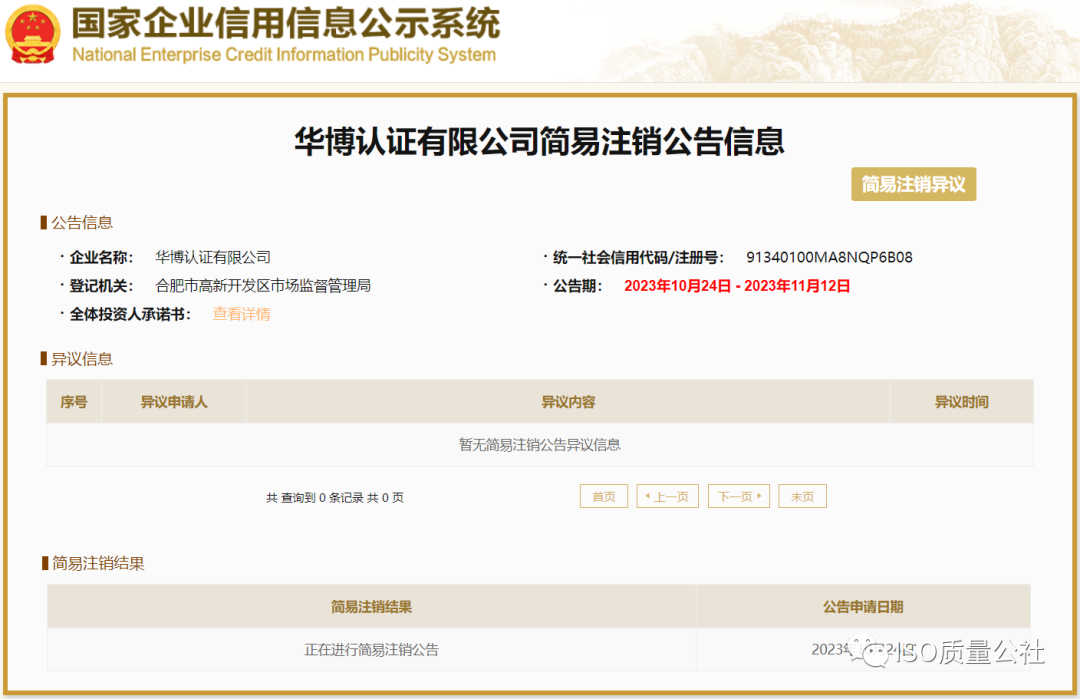Select 合肥市高新开发区市场监督管理局 text

pos(263,286)
